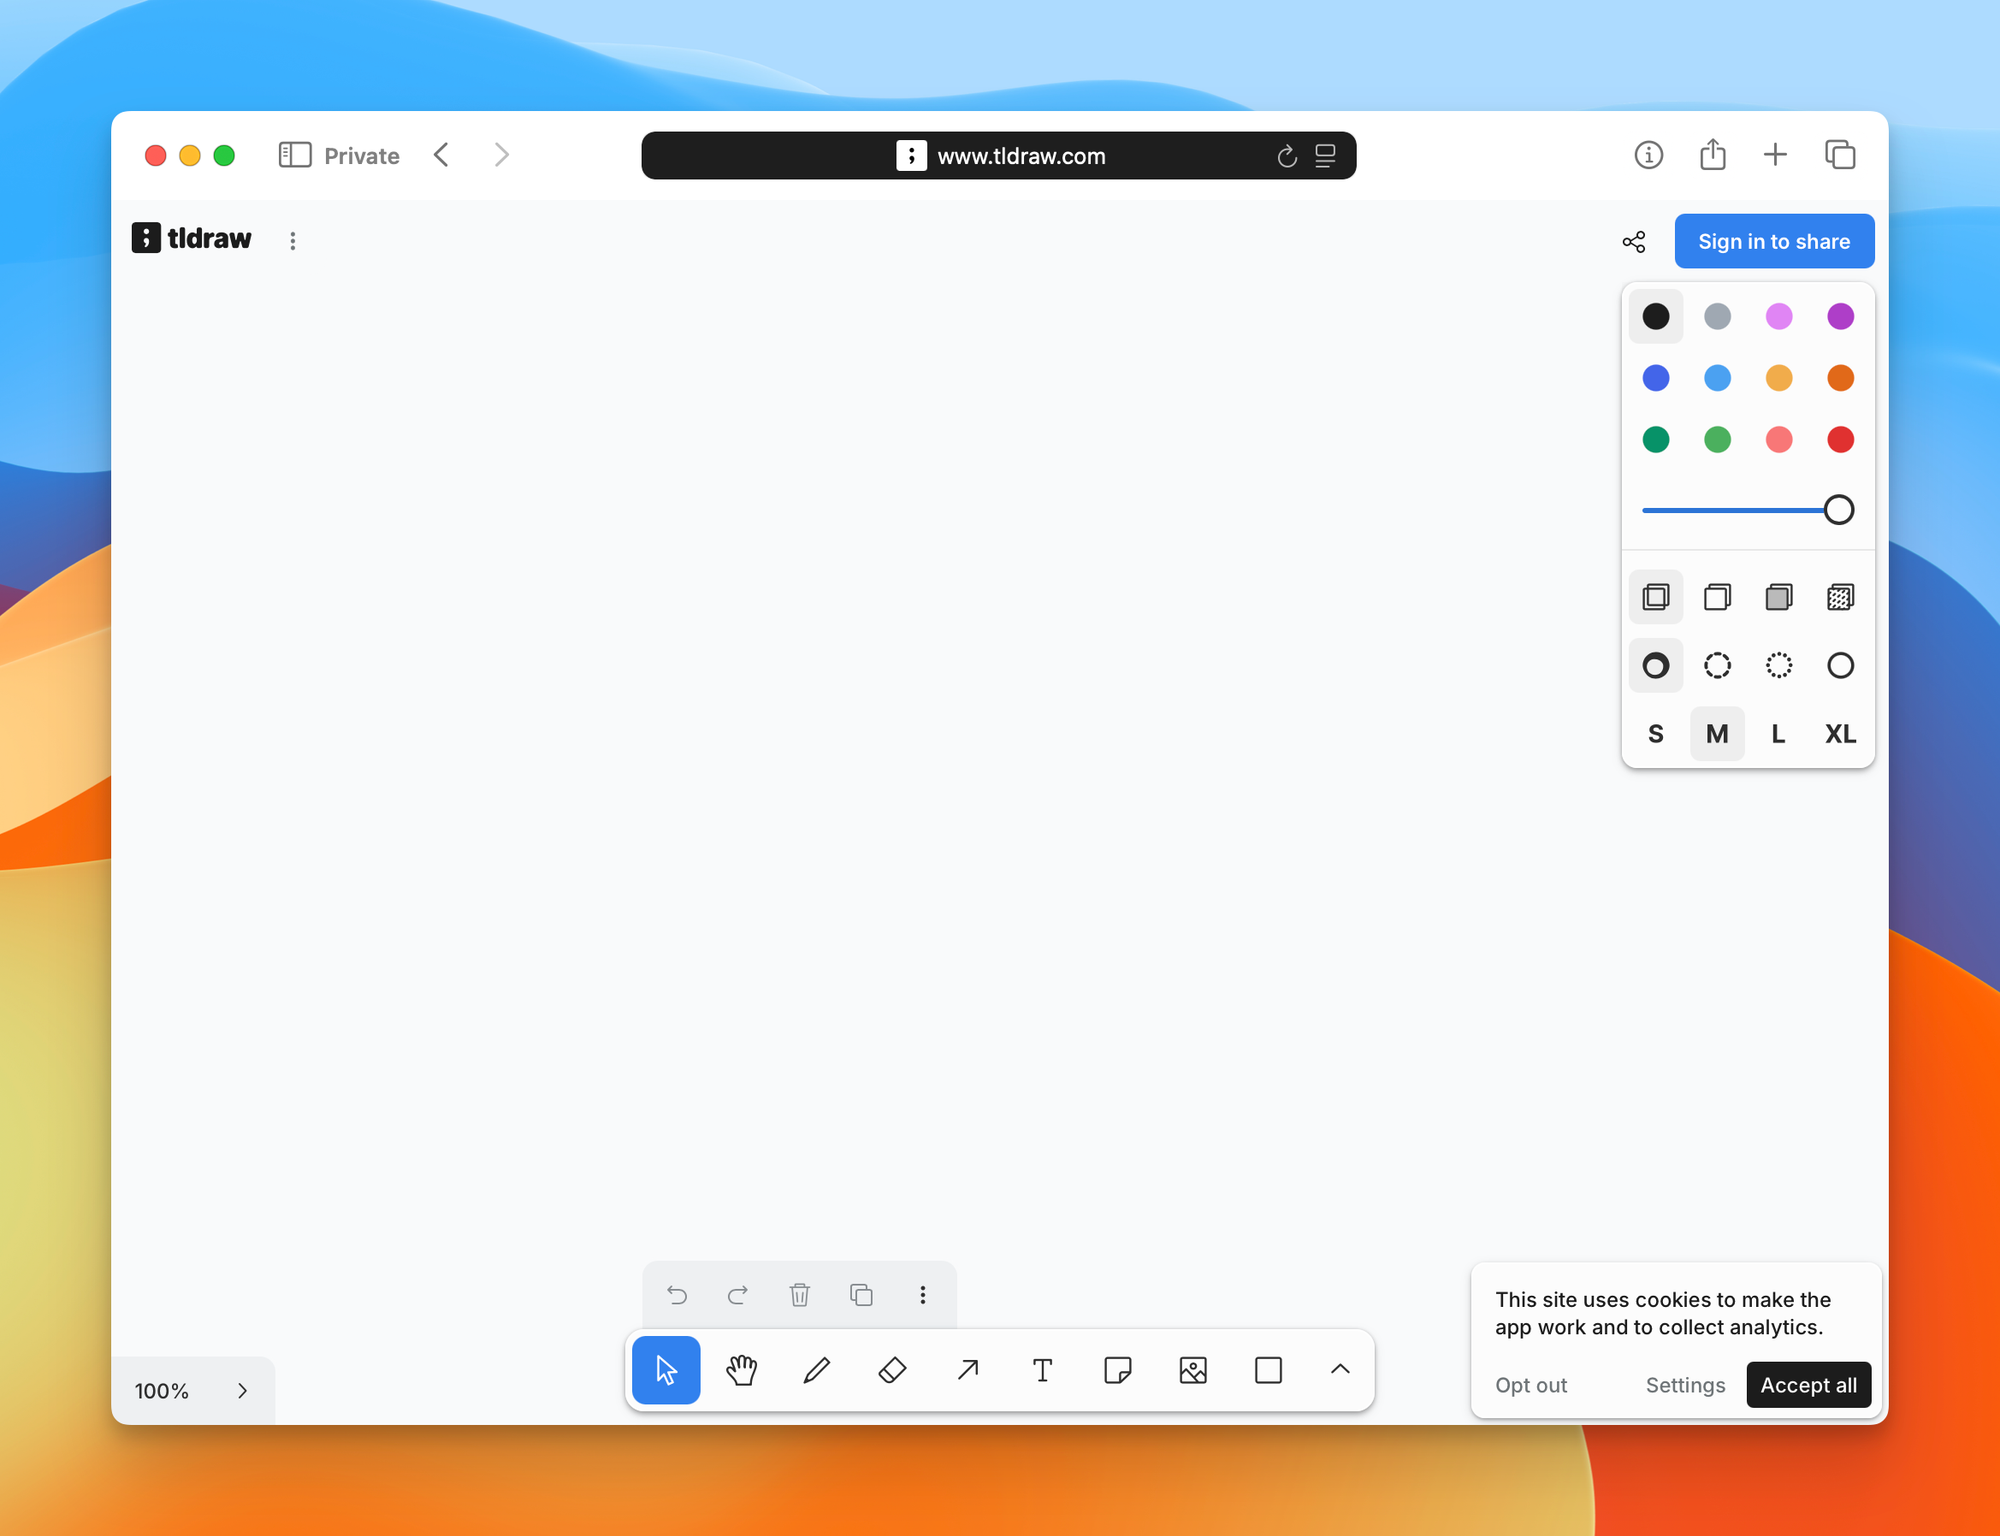Select the sticky note tool
2000x1536 pixels.
[1118, 1370]
